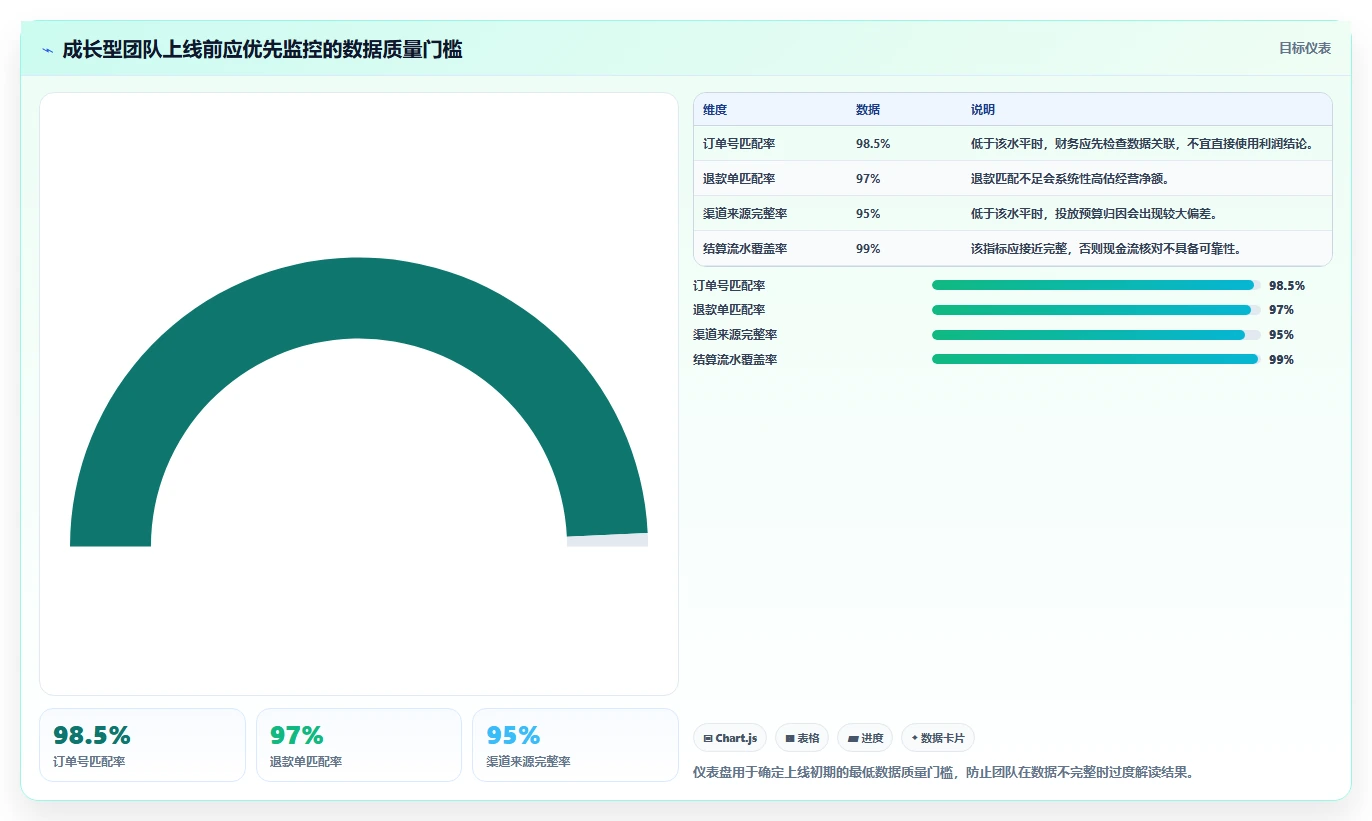This screenshot has height=821, width=1372.
Task: Click the 95% value in the table
Action: tap(868, 214)
